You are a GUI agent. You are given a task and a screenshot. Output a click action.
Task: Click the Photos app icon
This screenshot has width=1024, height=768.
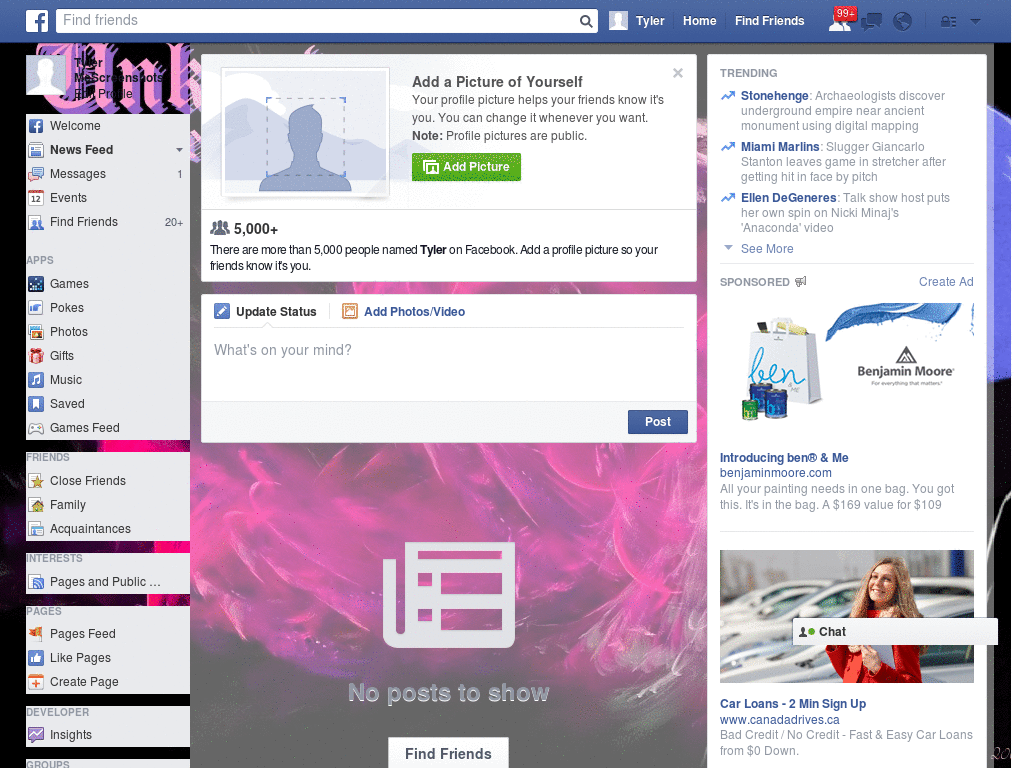(x=36, y=332)
